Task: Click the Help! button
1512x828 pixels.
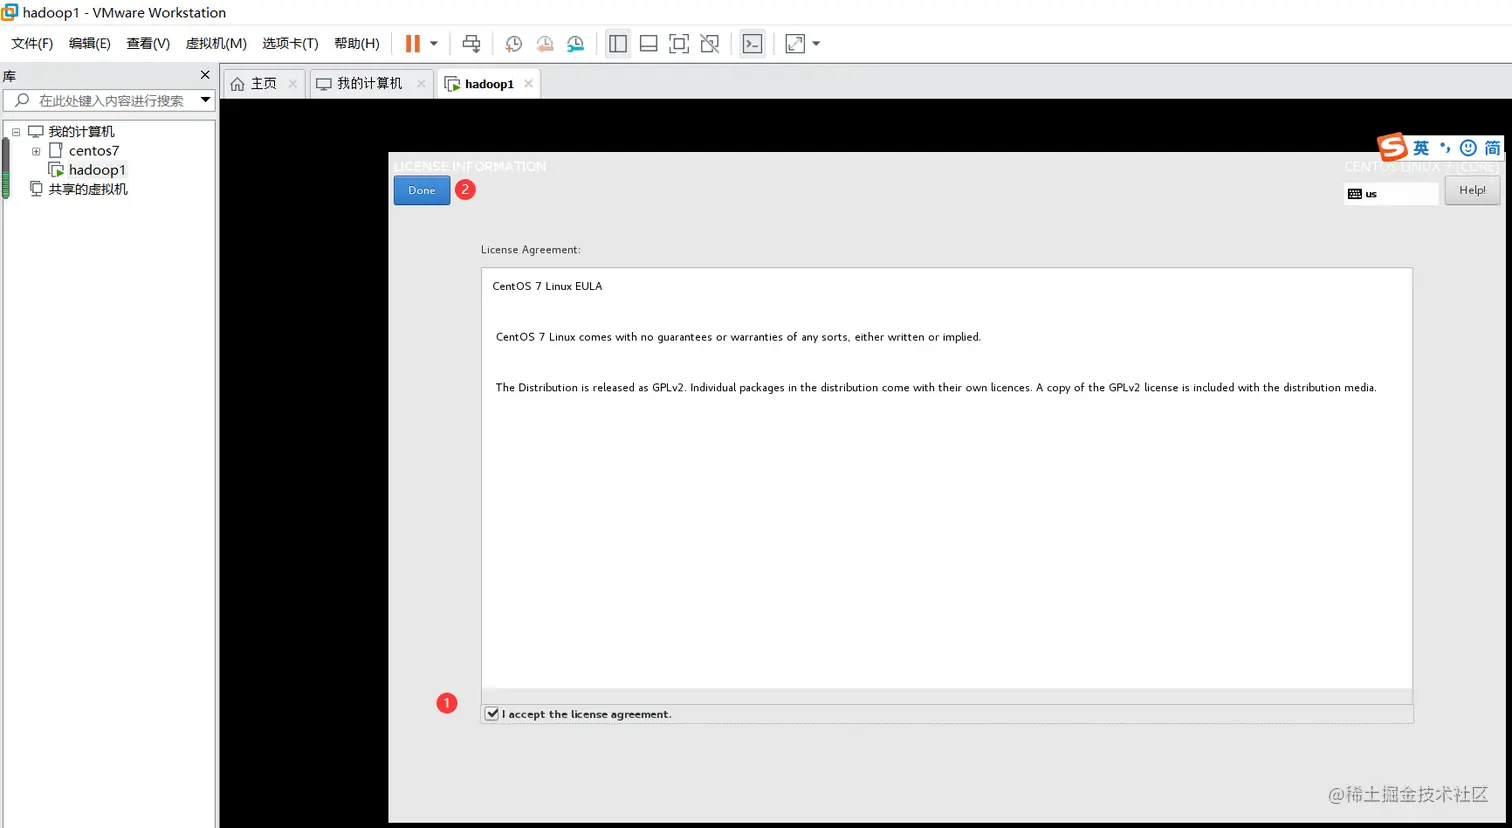Action: pos(1472,190)
